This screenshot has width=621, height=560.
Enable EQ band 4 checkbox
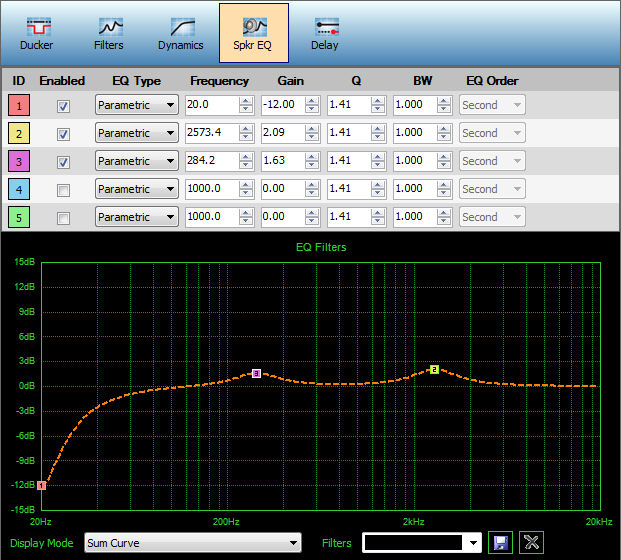point(63,190)
